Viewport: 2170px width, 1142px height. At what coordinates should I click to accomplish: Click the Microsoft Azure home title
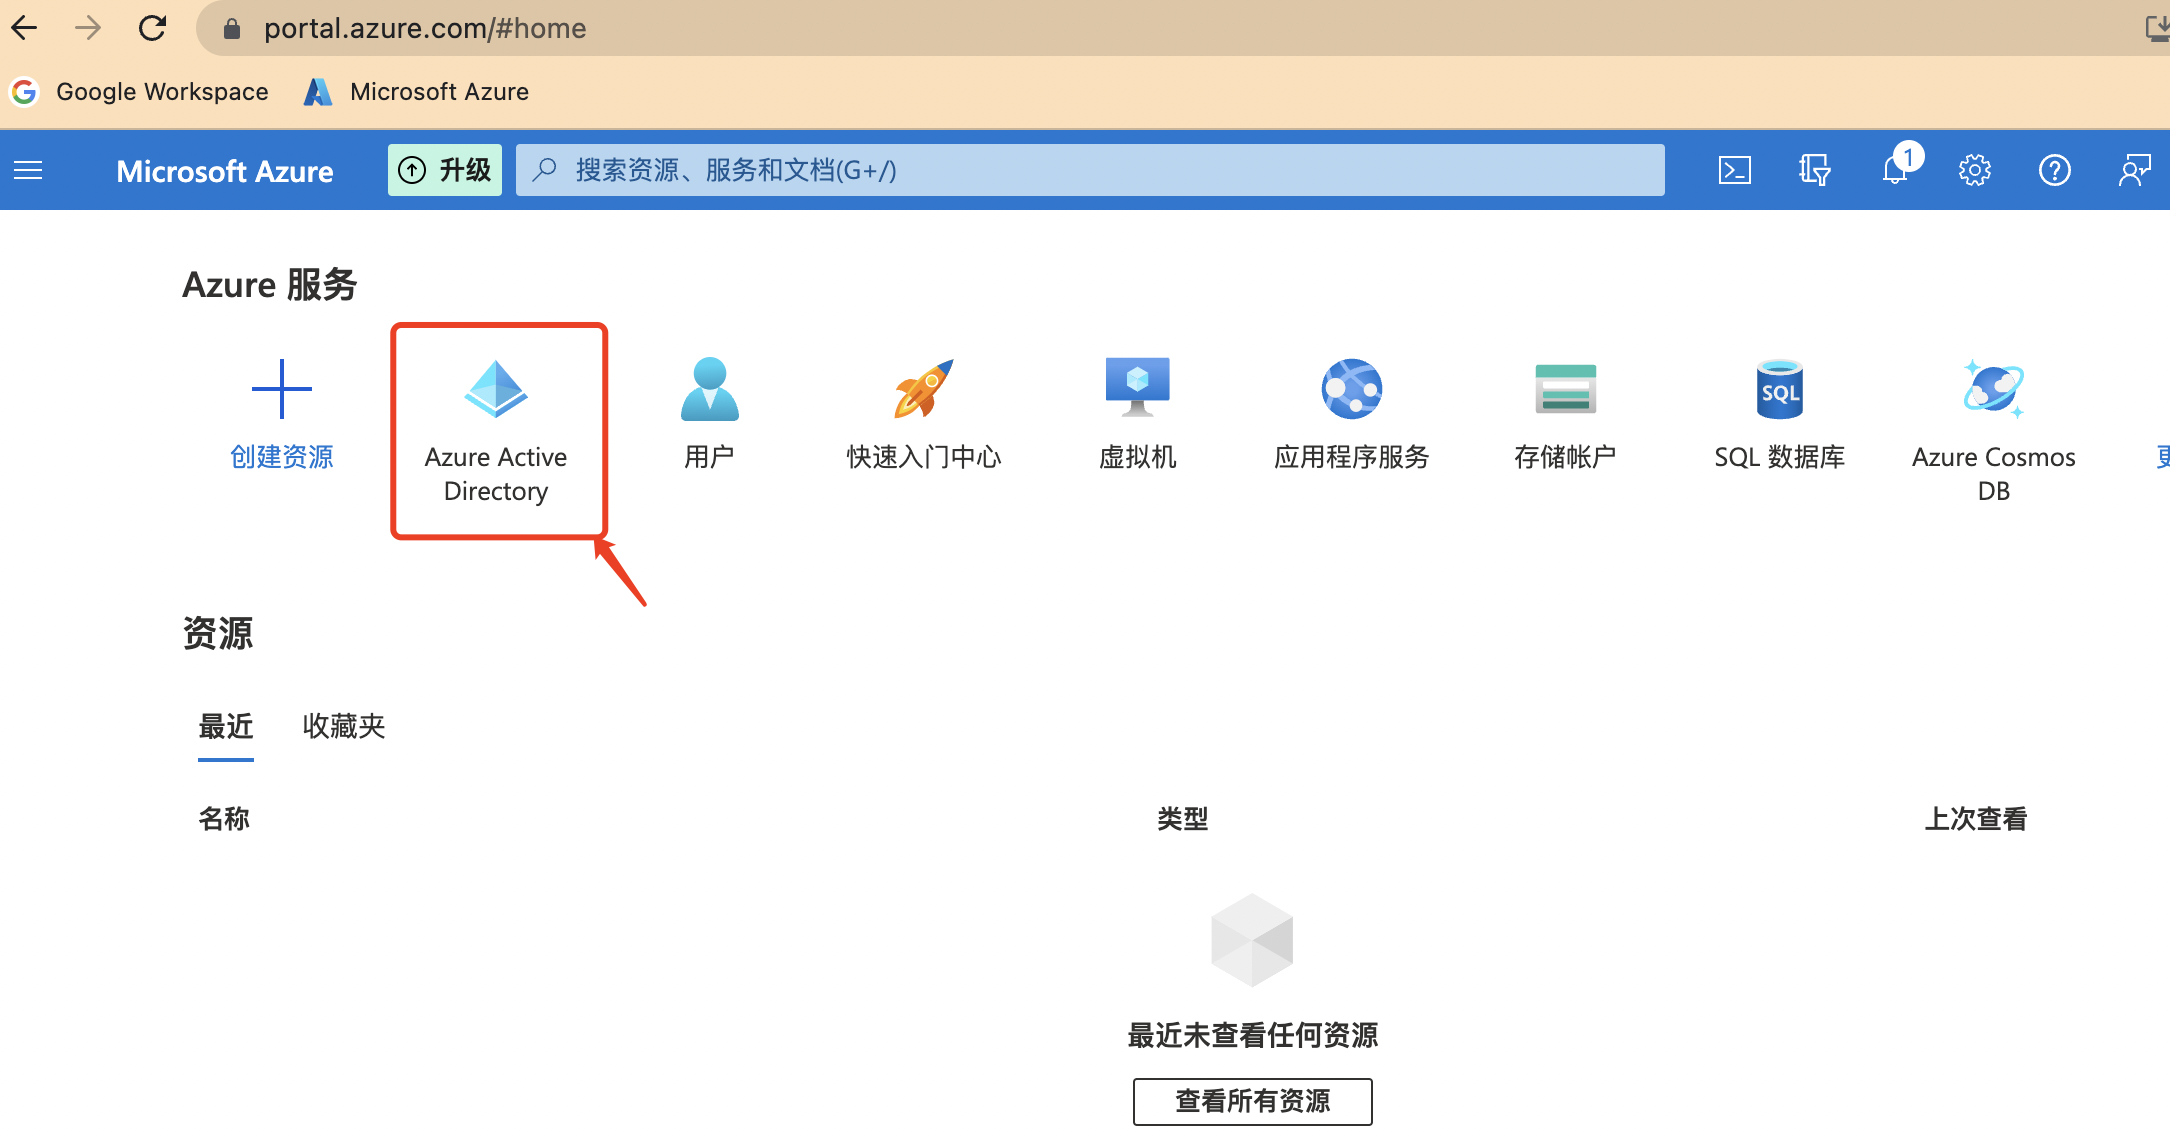225,171
